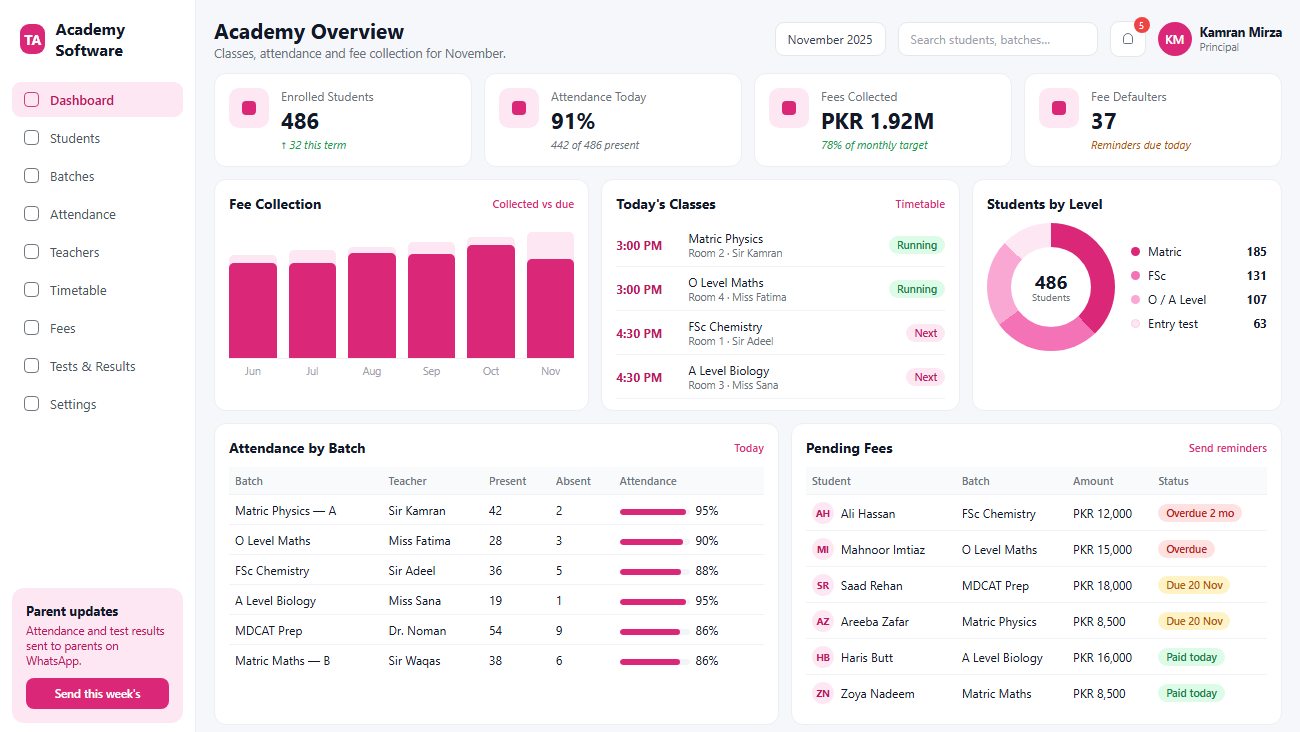Click the Enrolled Students card icon
This screenshot has height=732, width=1300.
249,108
